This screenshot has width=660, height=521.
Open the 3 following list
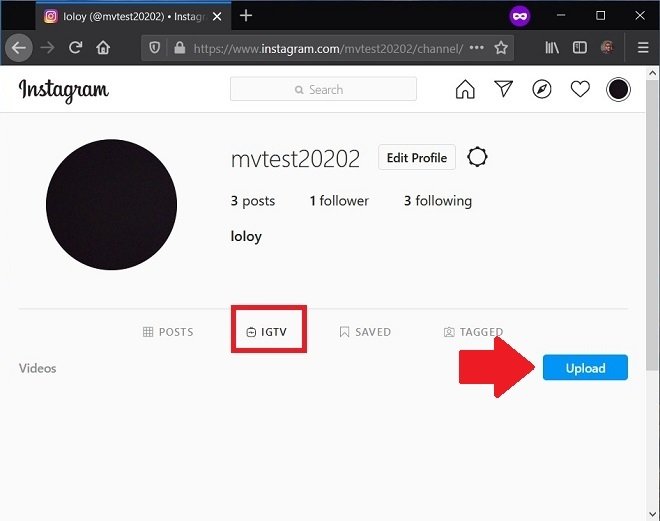click(438, 201)
